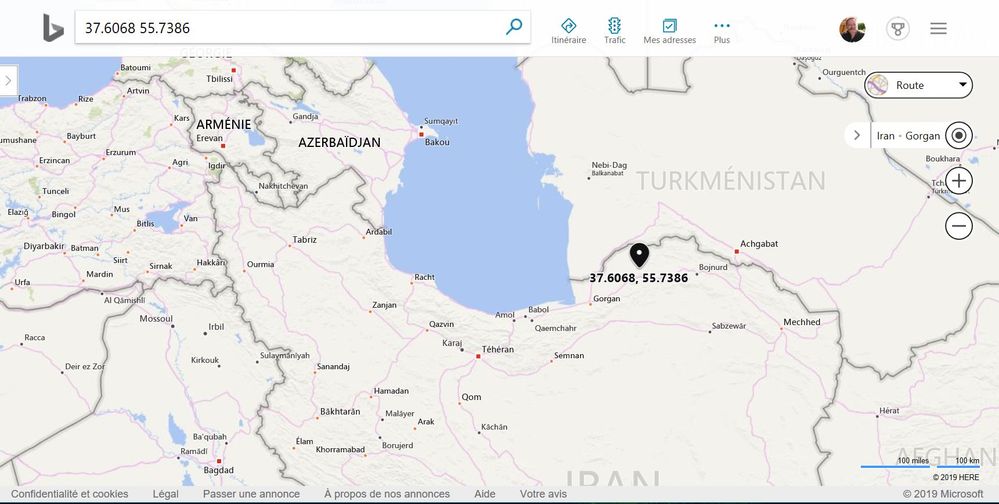Screen dimensions: 999x504
Task: Click the black map pin marker
Action: tap(639, 255)
